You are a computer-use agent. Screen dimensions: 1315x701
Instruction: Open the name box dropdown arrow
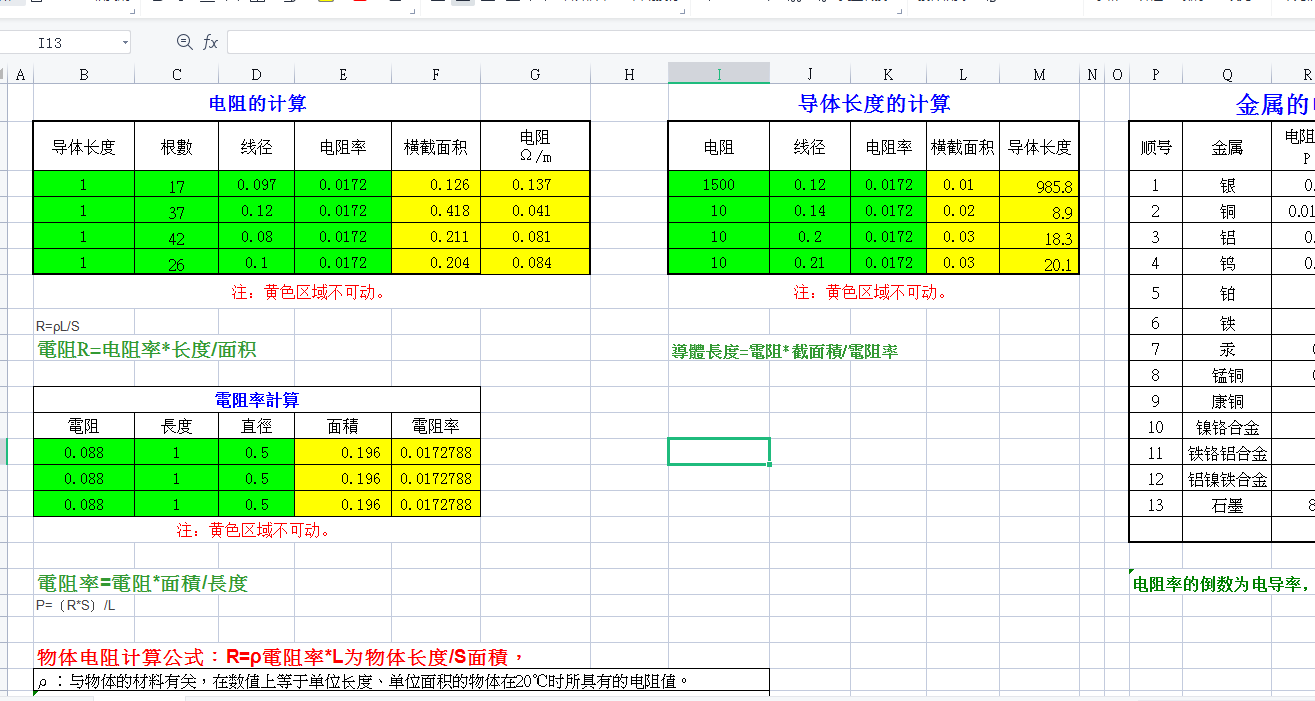pos(125,42)
